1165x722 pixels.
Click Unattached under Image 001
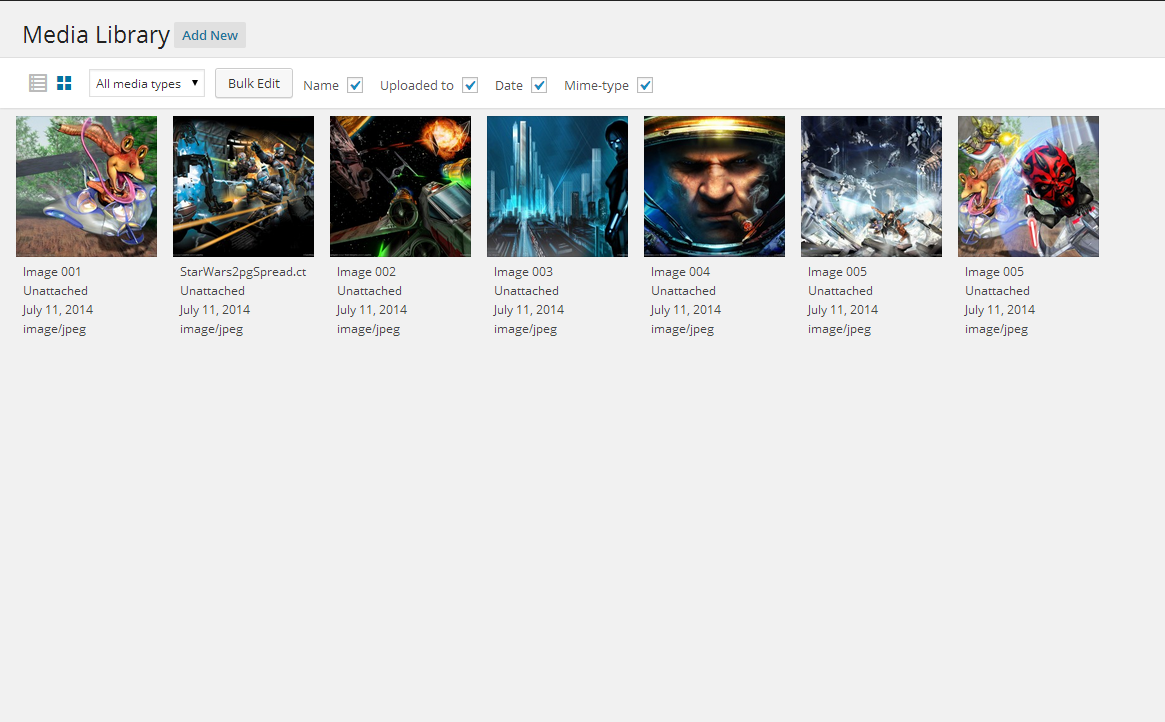(55, 290)
